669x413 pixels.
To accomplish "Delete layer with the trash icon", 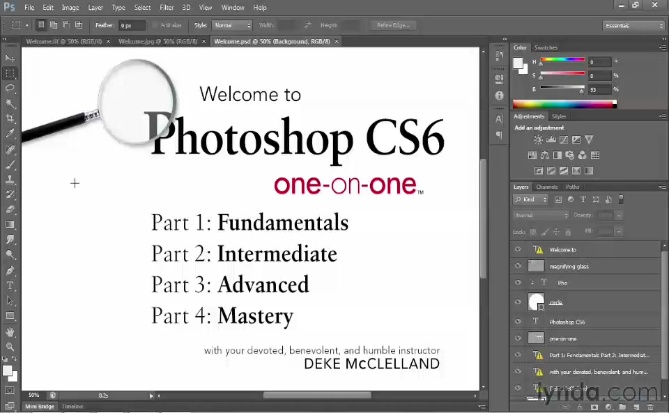I will click(x=650, y=407).
